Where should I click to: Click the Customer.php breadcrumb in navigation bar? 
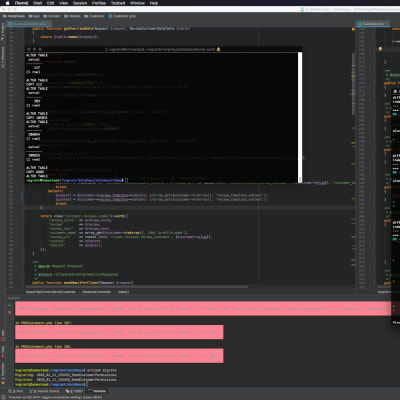[x=122, y=16]
